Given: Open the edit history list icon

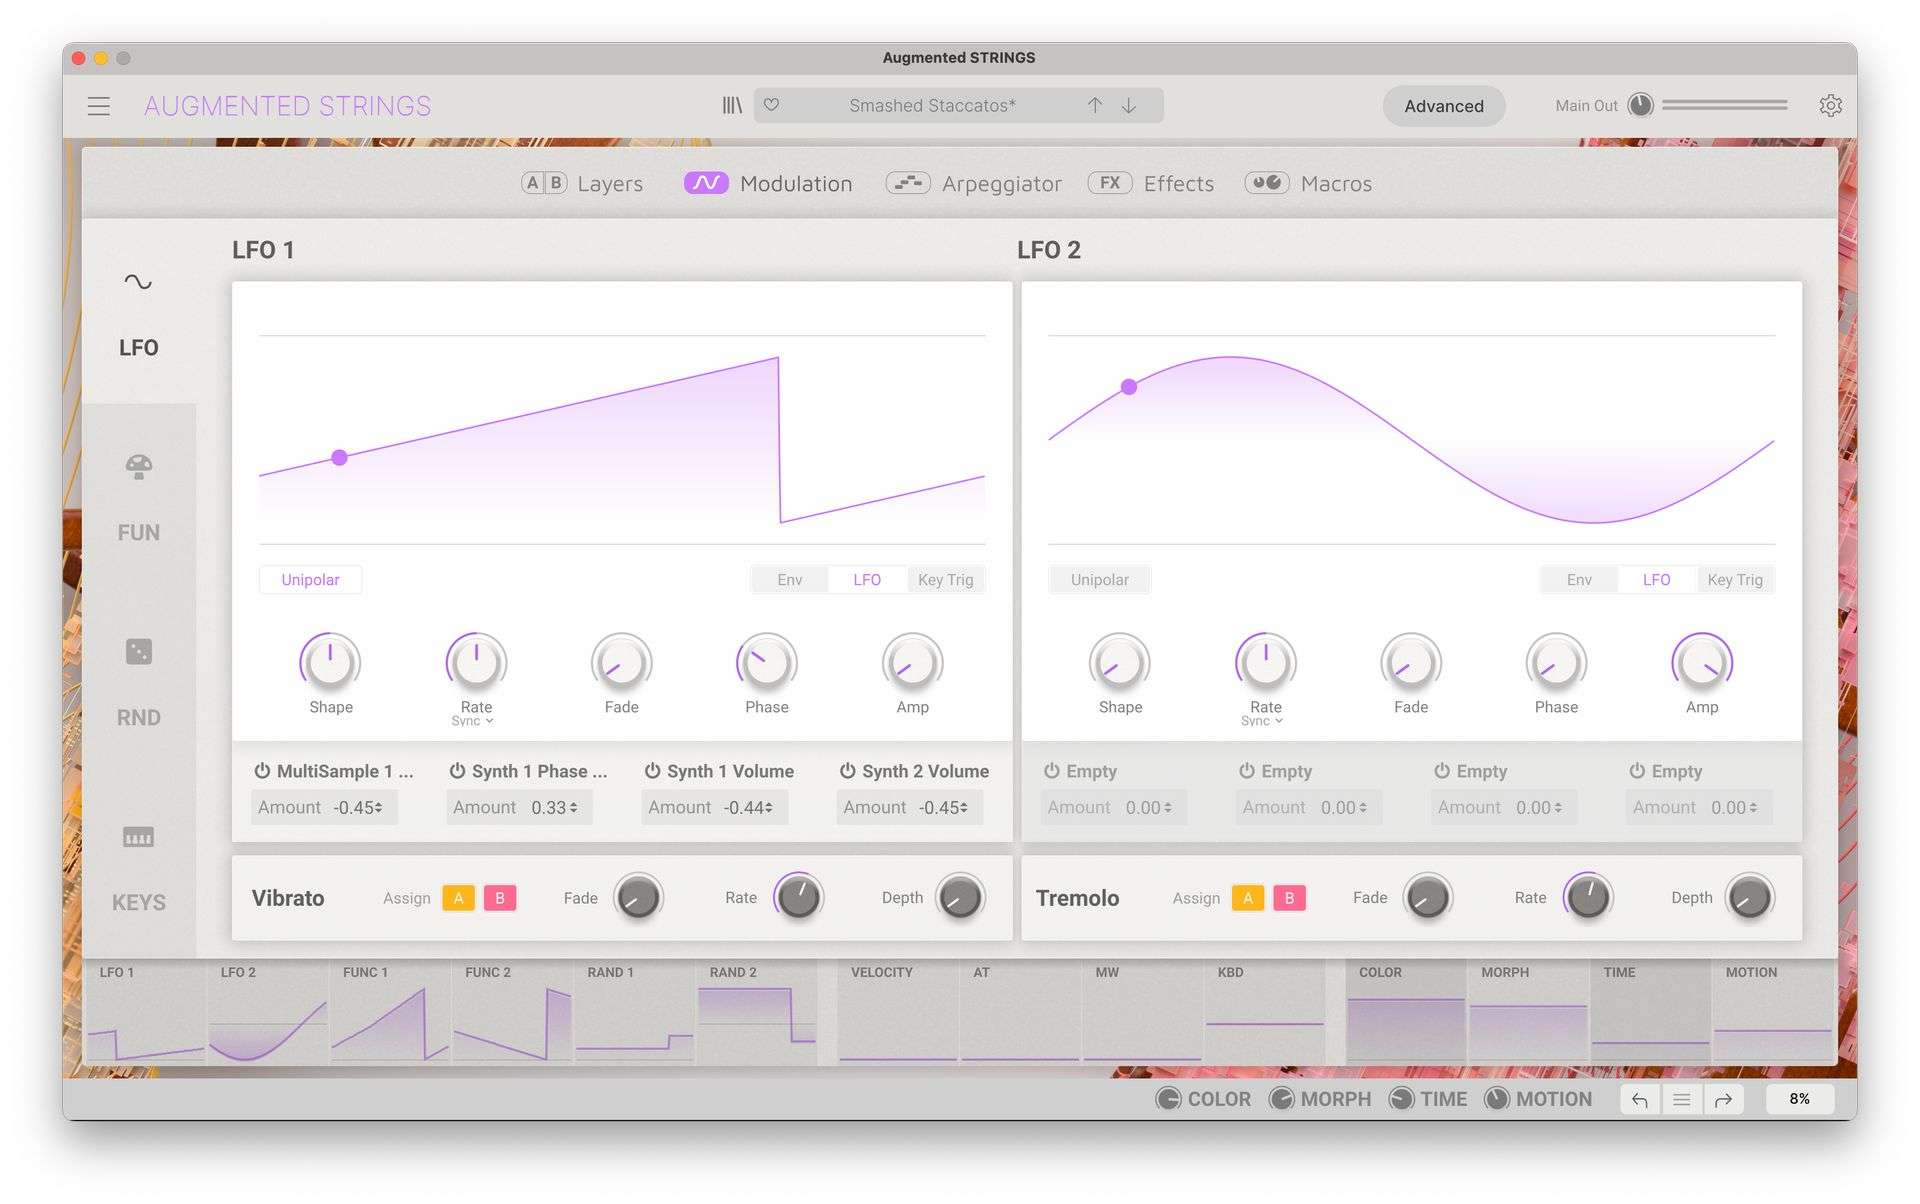Looking at the screenshot, I should pyautogui.click(x=1682, y=1099).
